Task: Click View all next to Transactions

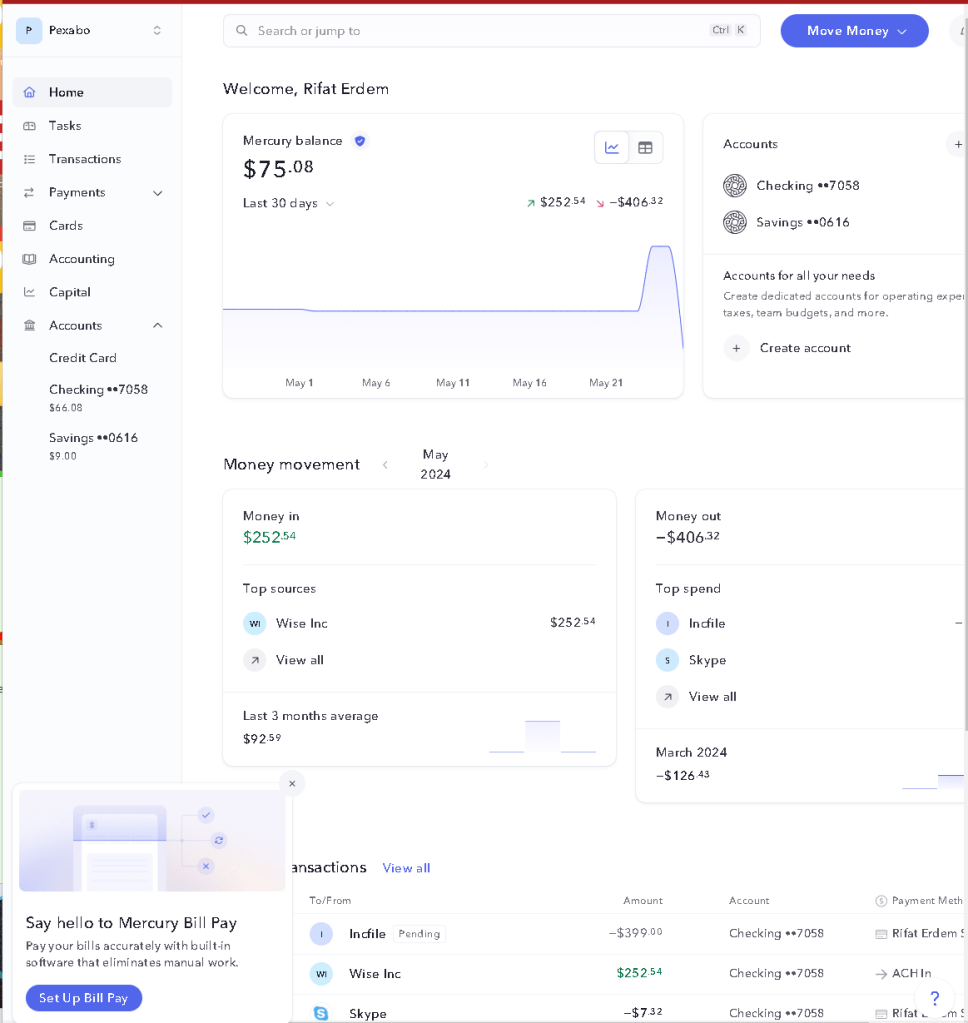Action: (406, 868)
